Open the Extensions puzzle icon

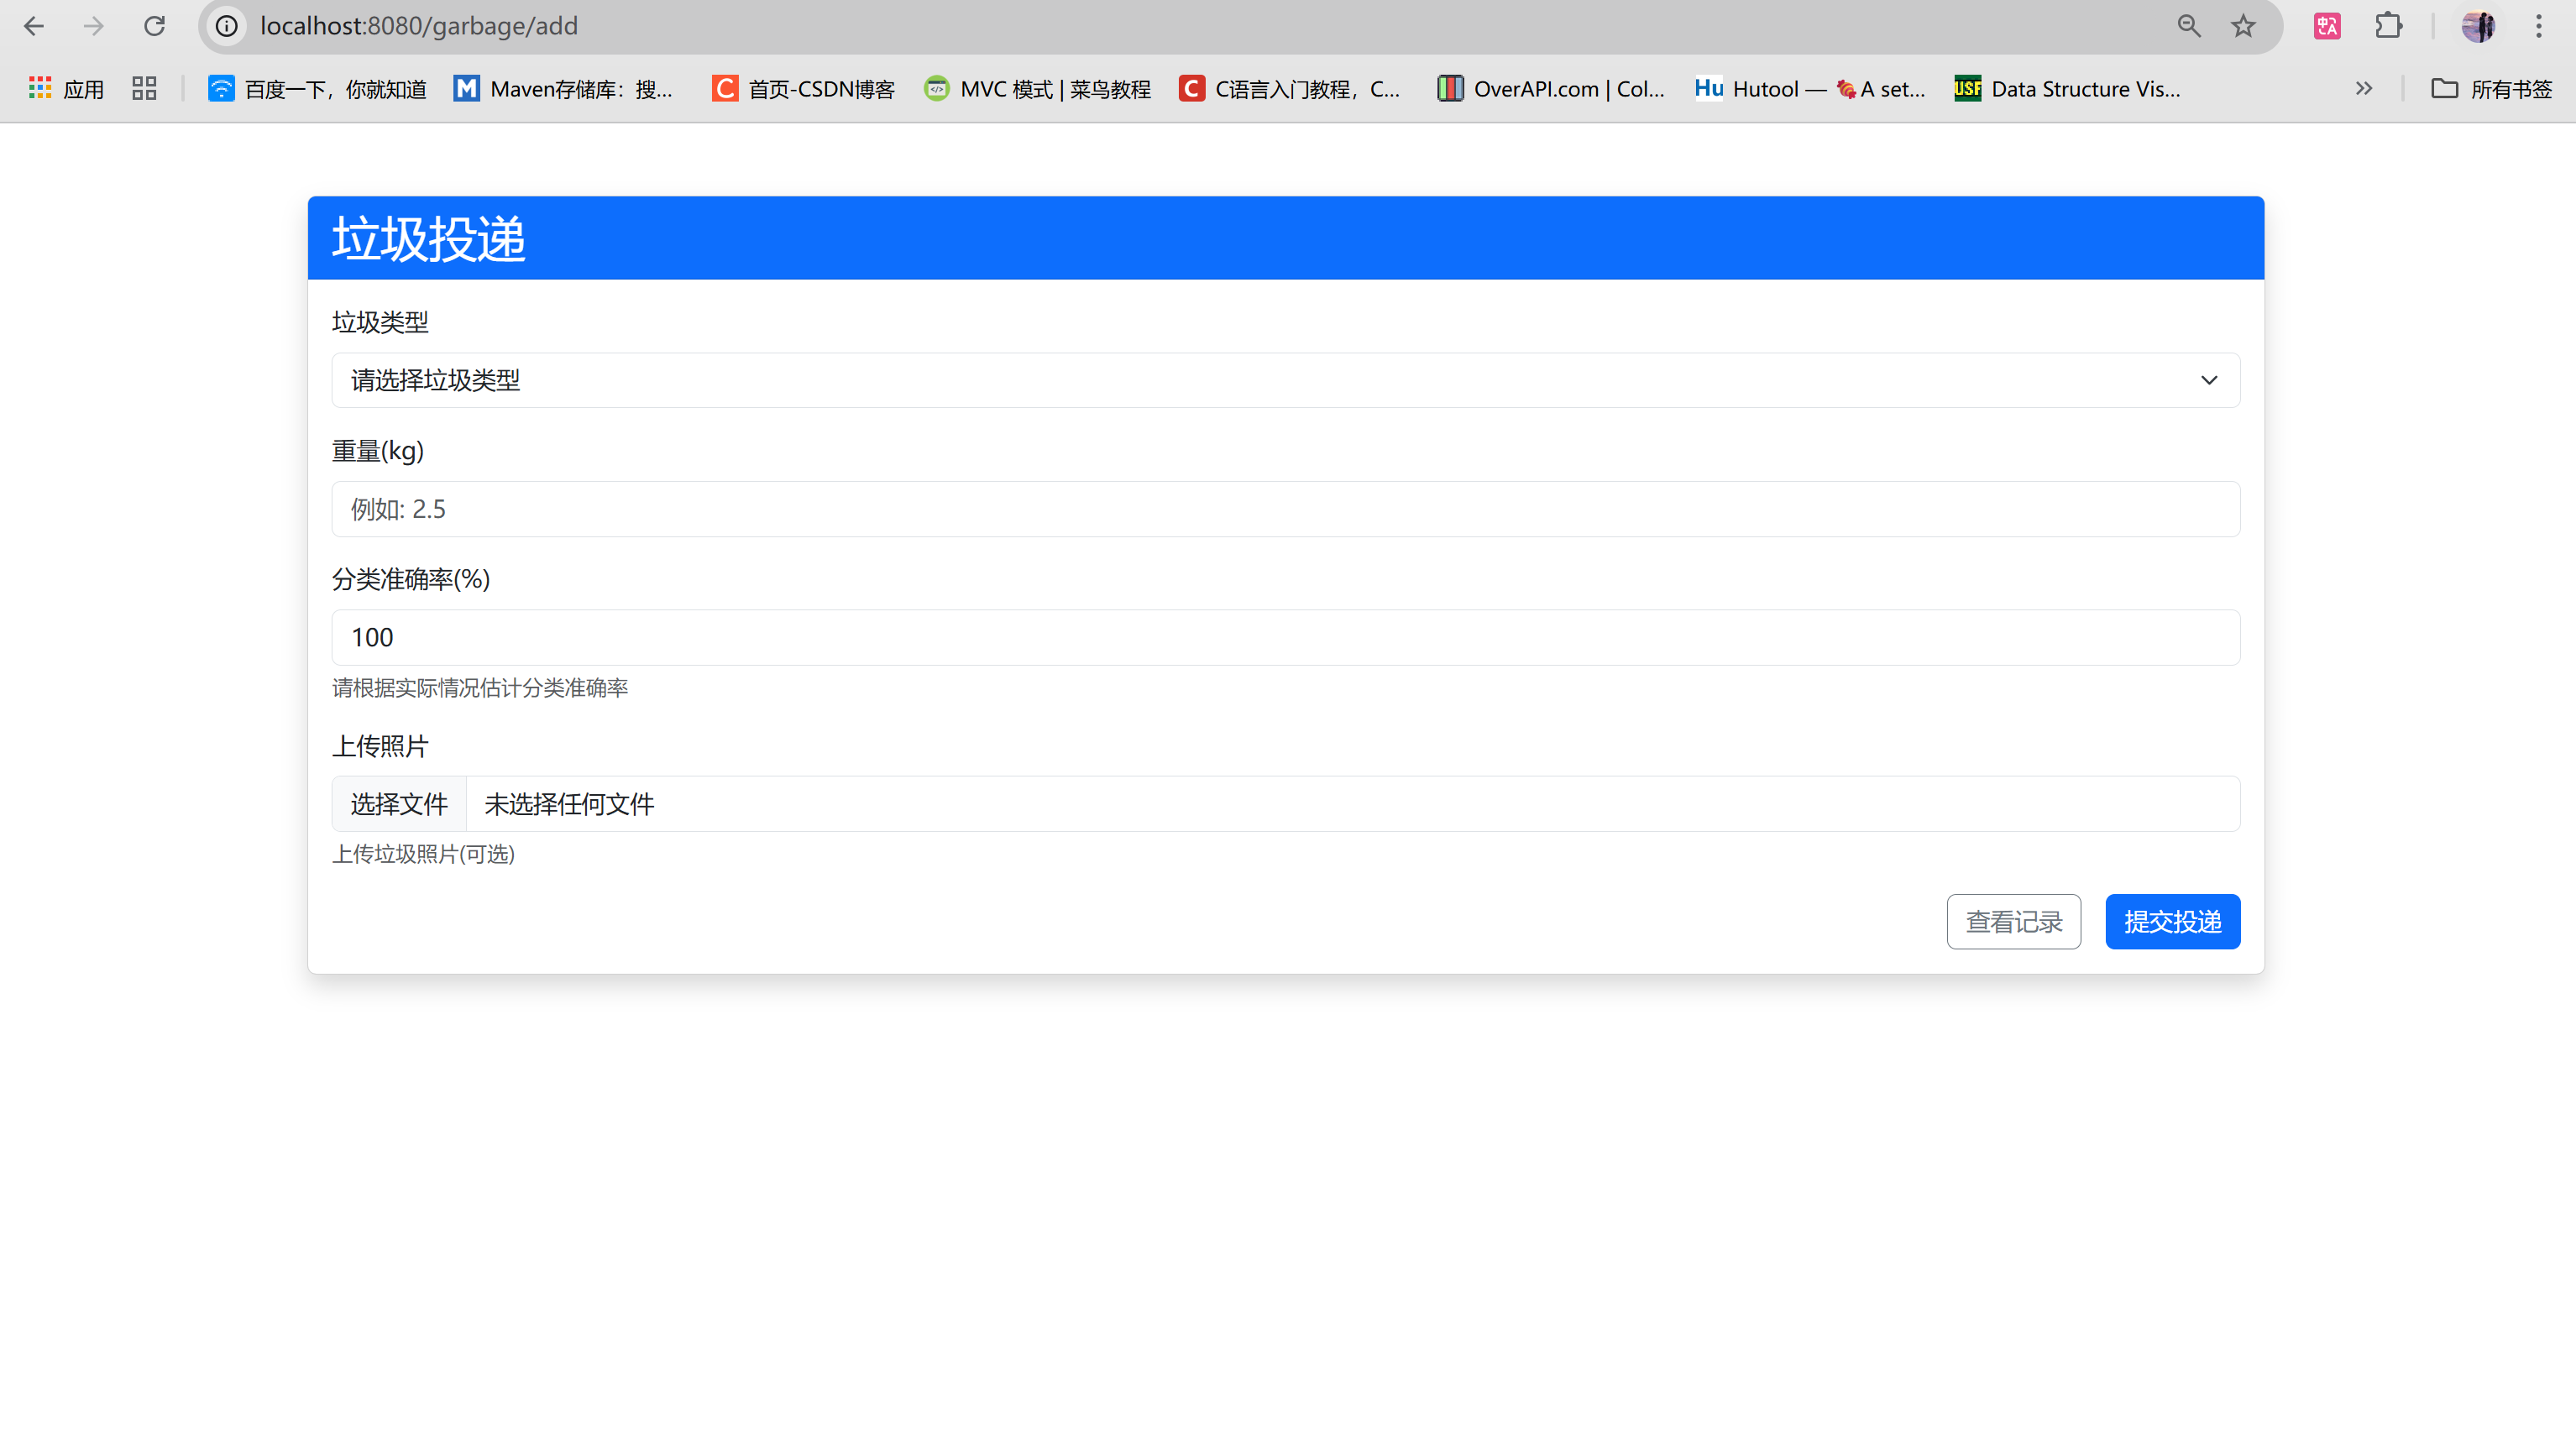[x=2388, y=26]
